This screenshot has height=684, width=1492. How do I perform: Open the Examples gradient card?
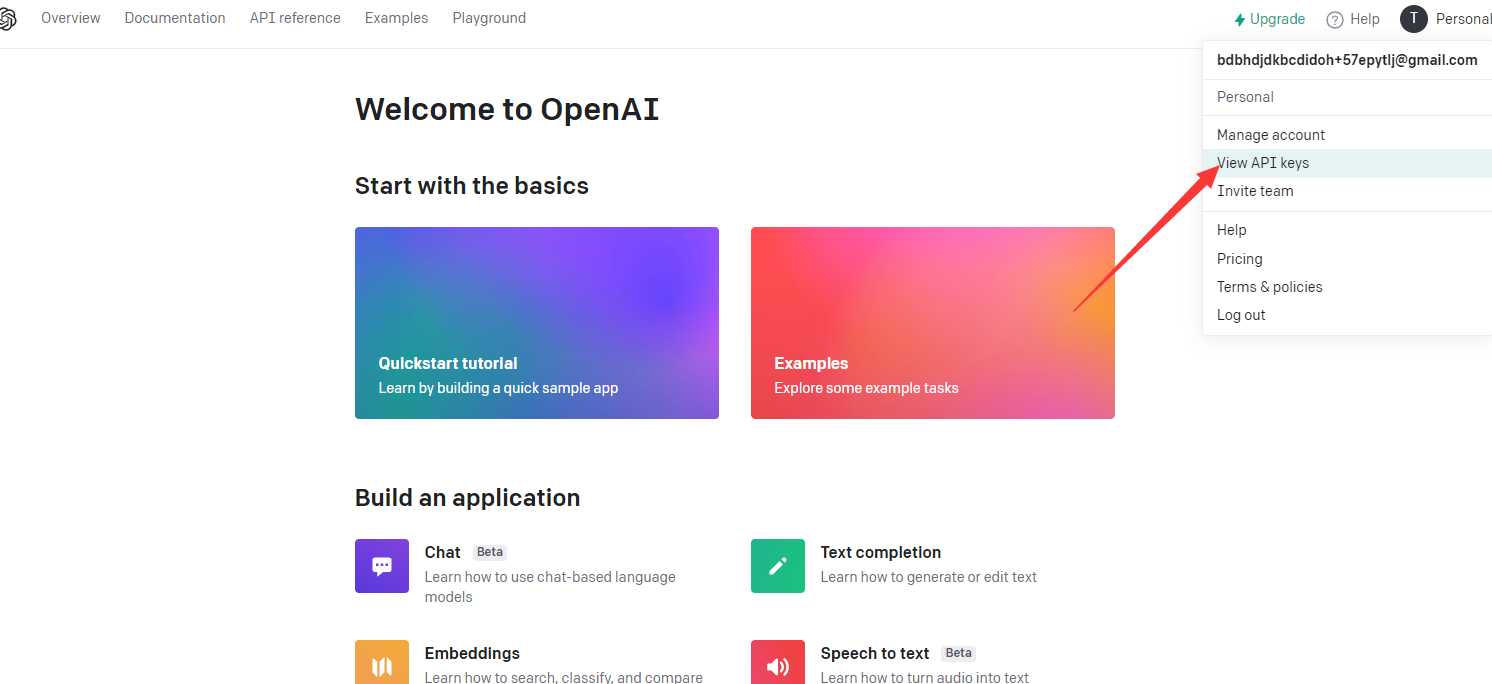(933, 323)
